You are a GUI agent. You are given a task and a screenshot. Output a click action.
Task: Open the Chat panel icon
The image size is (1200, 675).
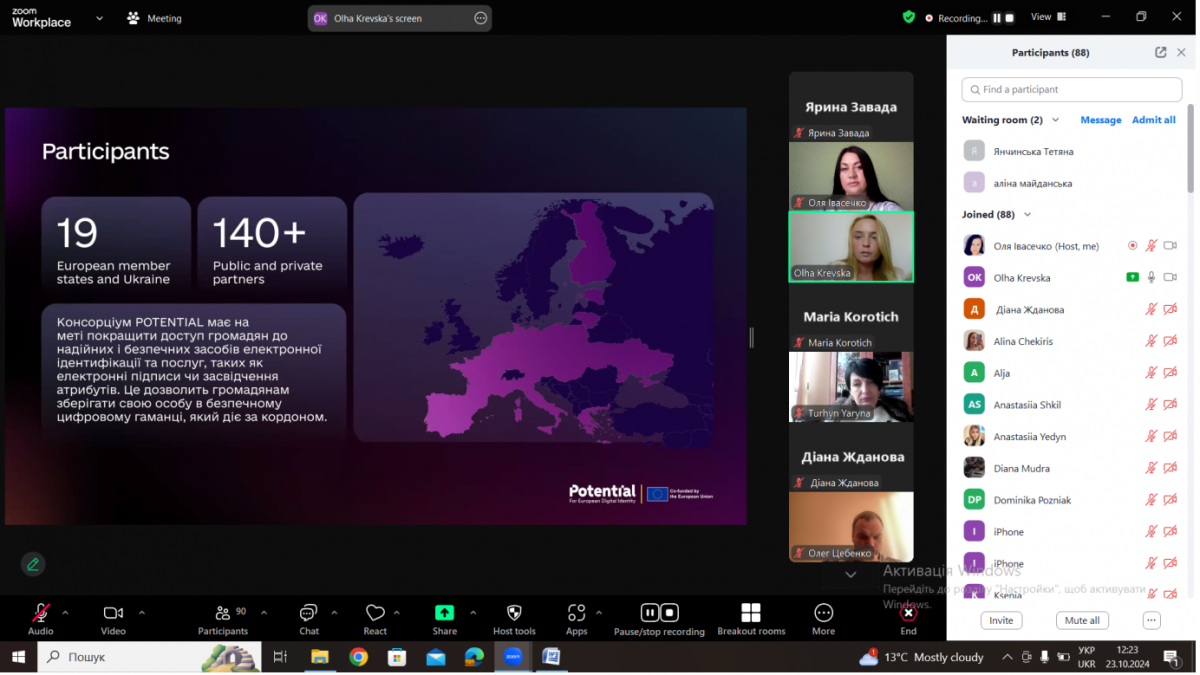(x=308, y=613)
